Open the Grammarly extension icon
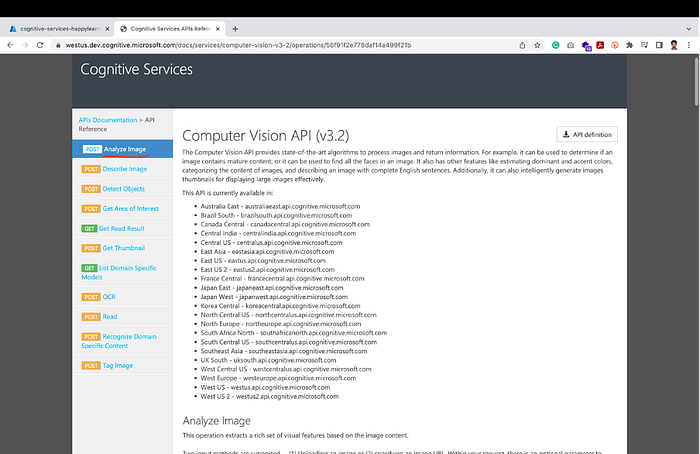700x454 pixels. click(555, 45)
